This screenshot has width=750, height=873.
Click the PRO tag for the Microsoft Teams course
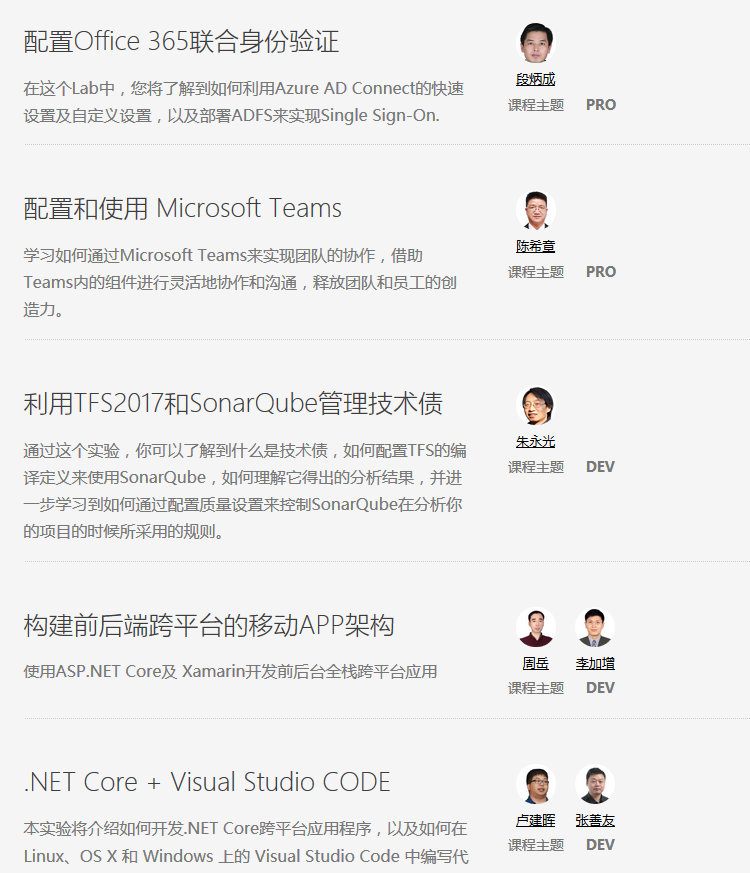(x=601, y=272)
